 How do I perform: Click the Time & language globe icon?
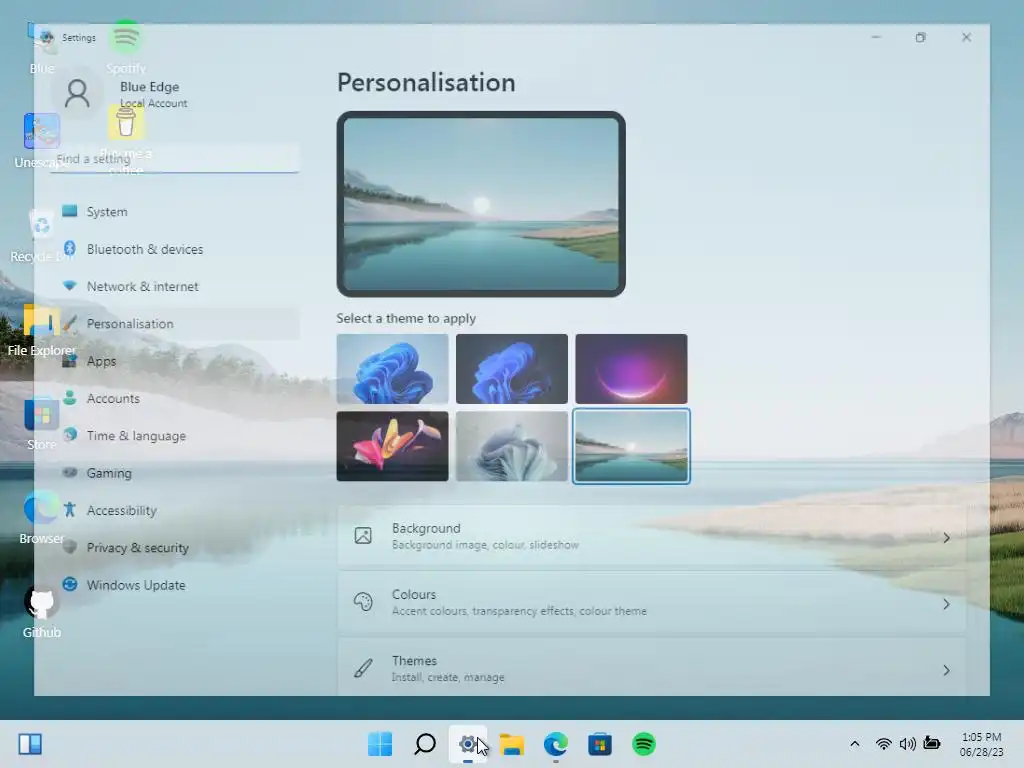tap(69, 435)
